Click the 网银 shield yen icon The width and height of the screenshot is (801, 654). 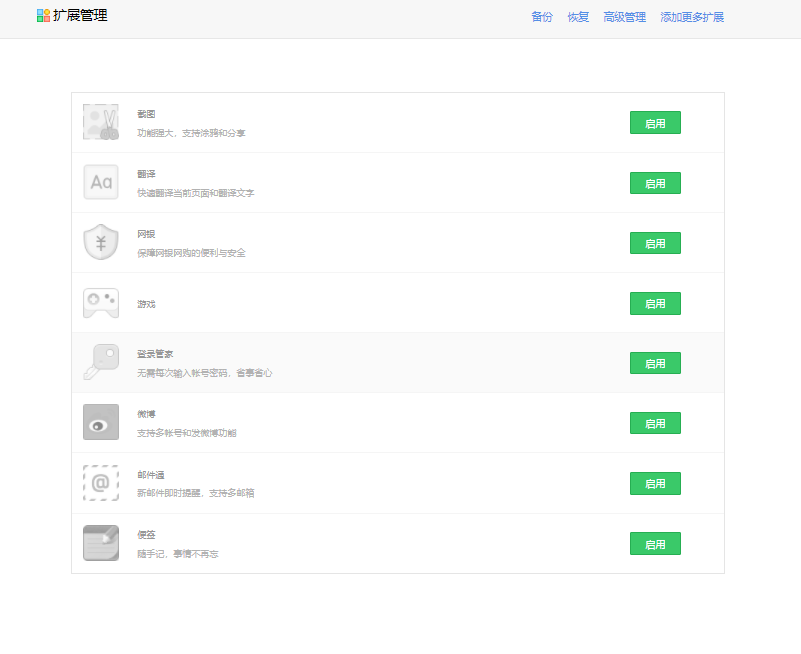click(x=101, y=242)
